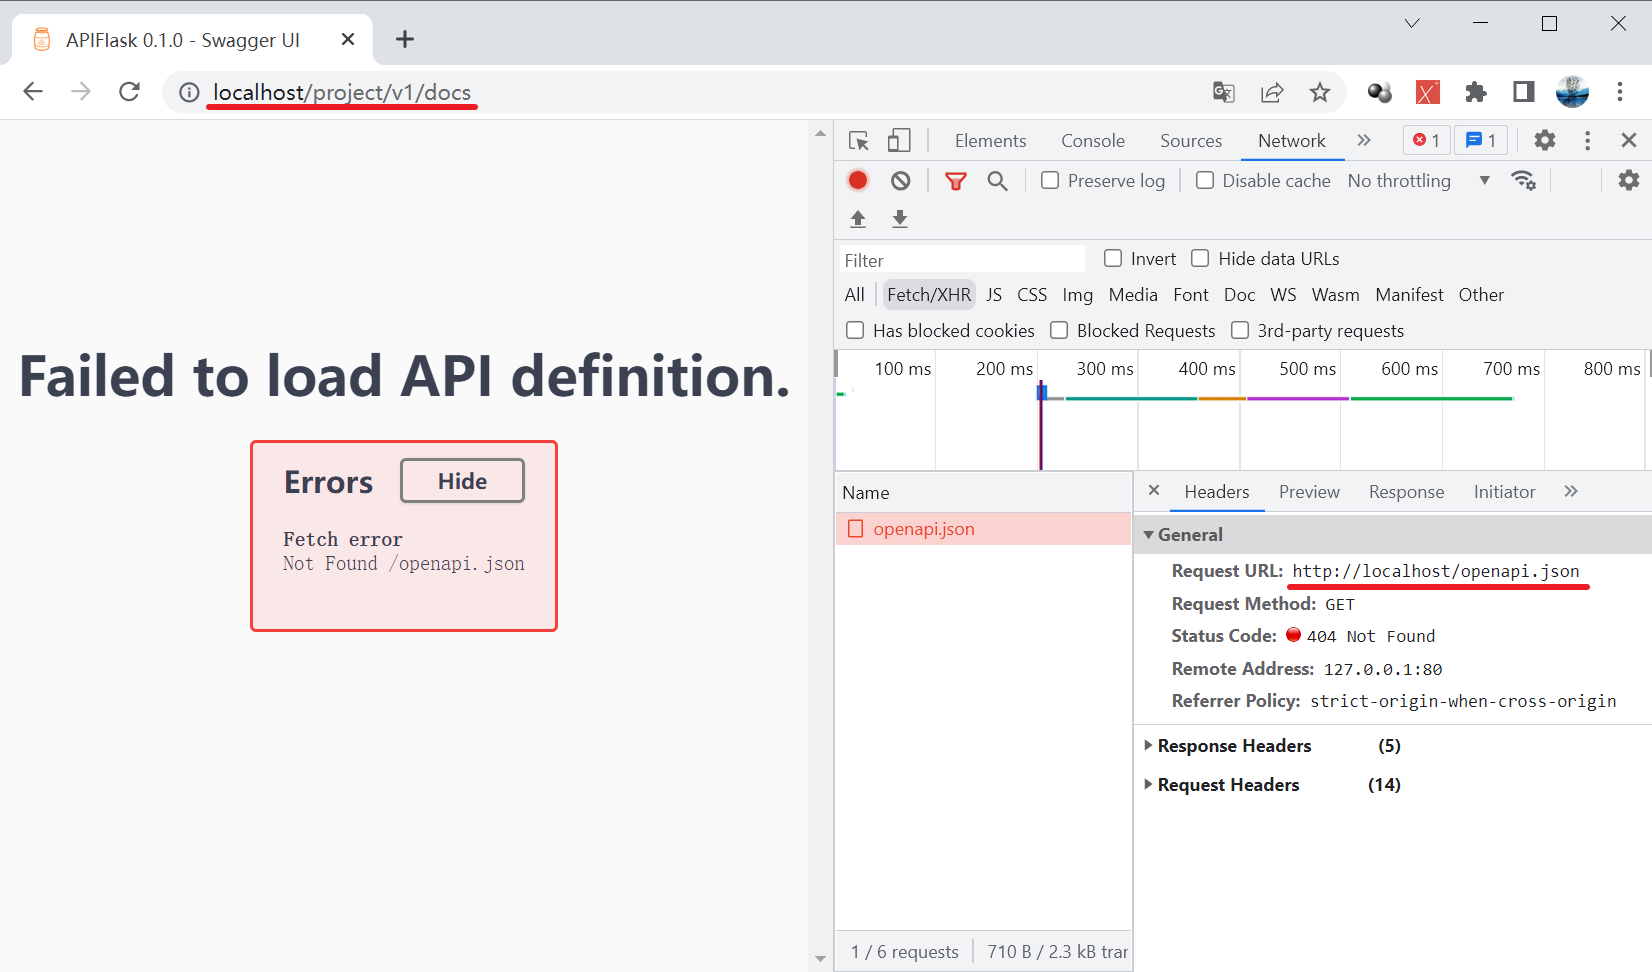Check Disable cache option
This screenshot has width=1652, height=972.
point(1205,180)
